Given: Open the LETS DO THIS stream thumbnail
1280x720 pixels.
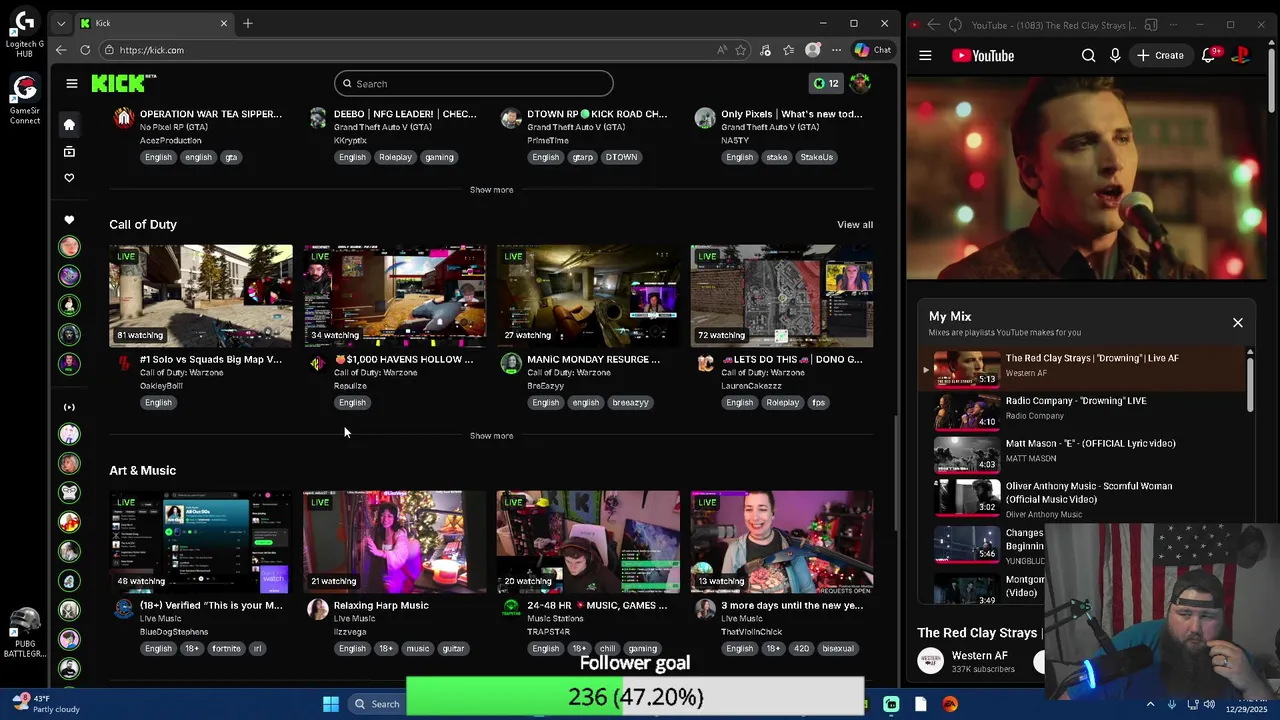Looking at the screenshot, I should 782,296.
